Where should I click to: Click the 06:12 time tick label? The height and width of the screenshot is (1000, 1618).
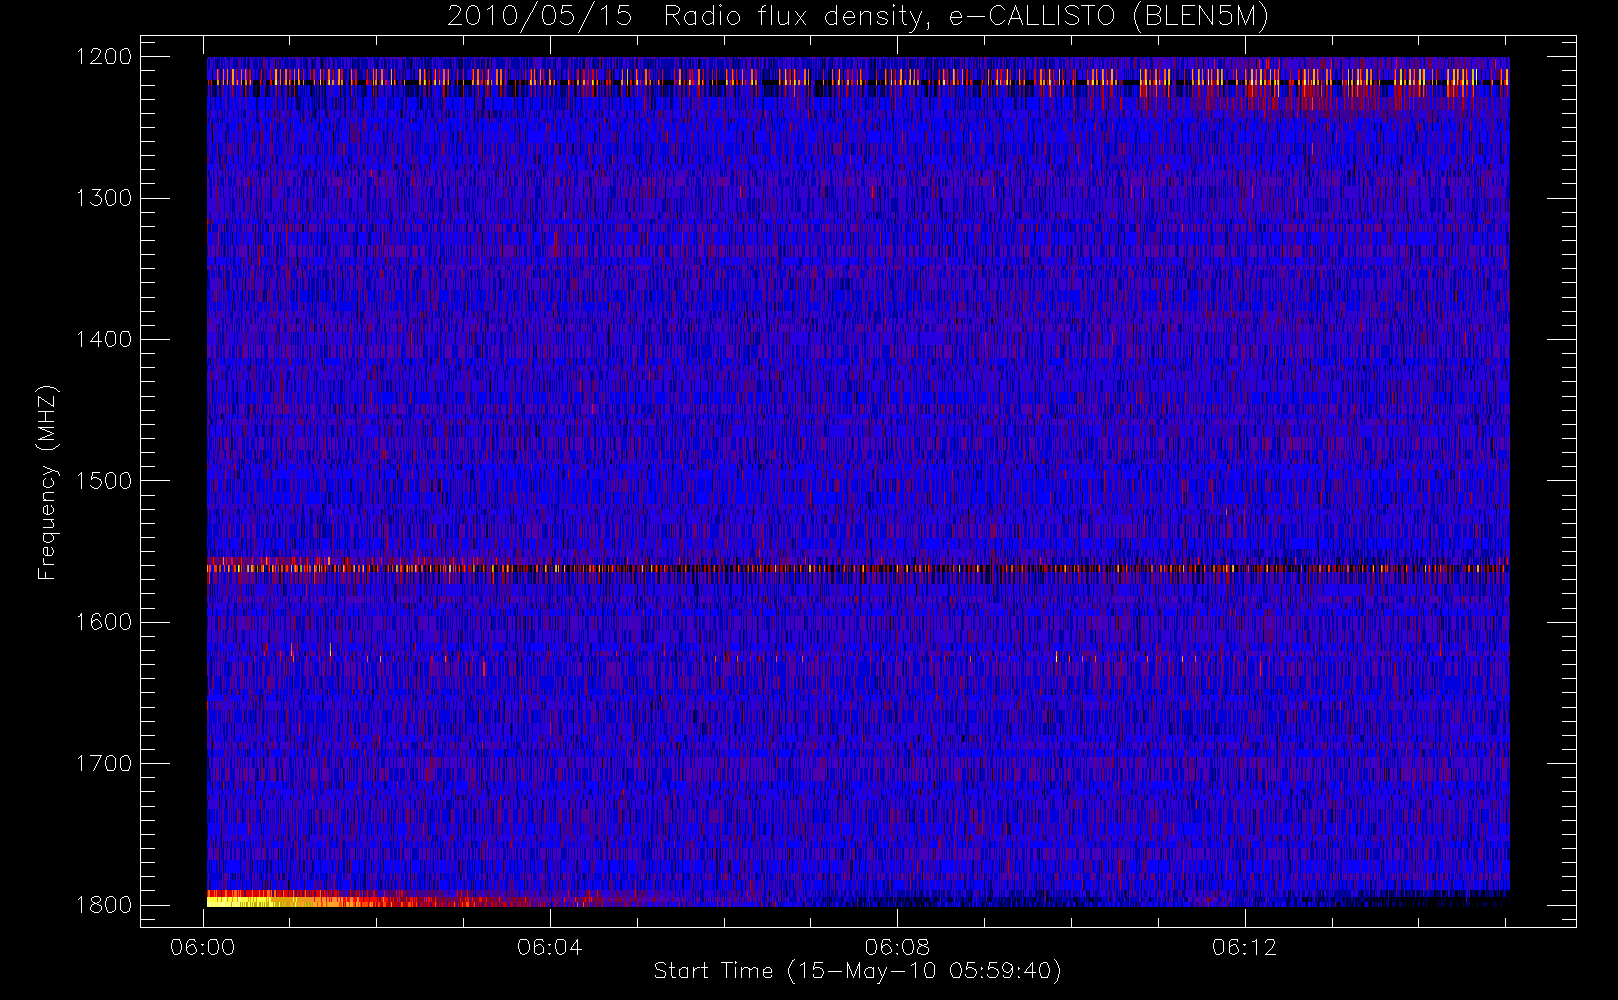(x=1245, y=947)
